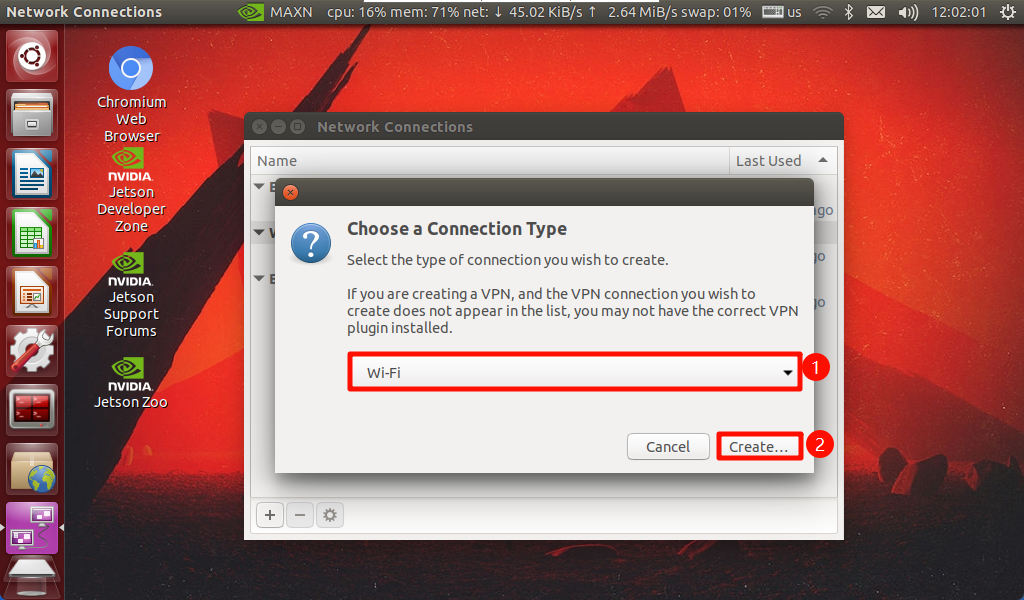The image size is (1024, 600).
Task: Collapse the first connection group triangle
Action: pos(259,187)
